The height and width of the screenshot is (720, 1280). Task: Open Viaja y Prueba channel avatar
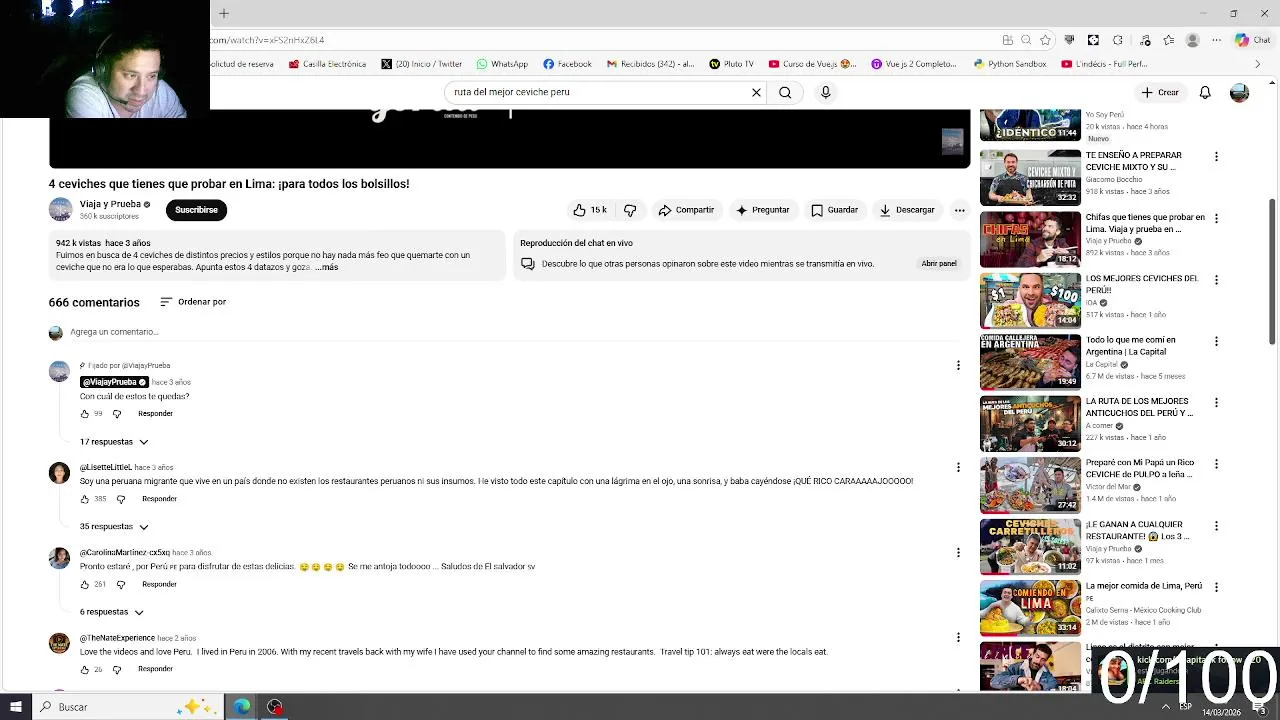[61, 209]
